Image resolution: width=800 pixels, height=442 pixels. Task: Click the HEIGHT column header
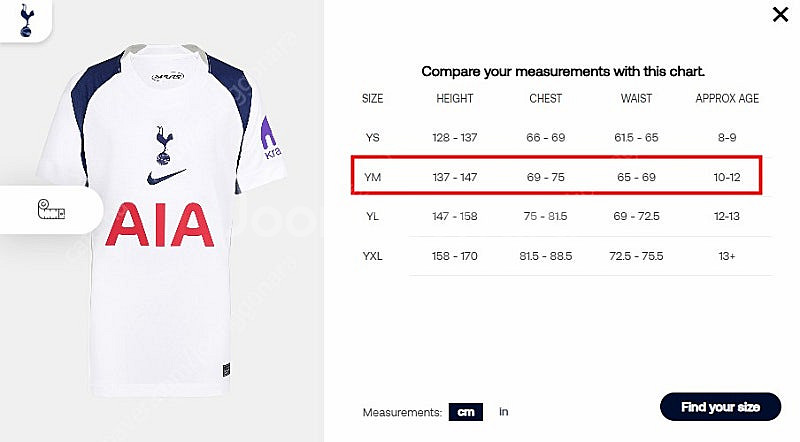click(455, 99)
